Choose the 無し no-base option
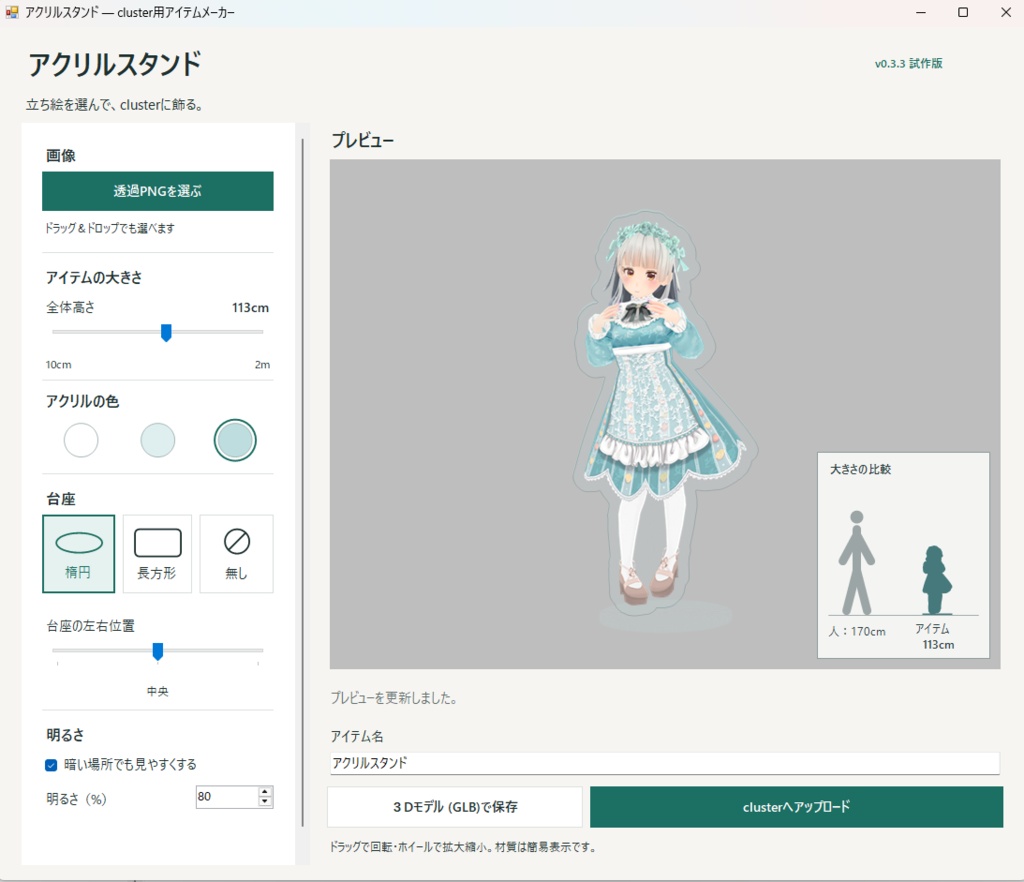 (x=236, y=554)
